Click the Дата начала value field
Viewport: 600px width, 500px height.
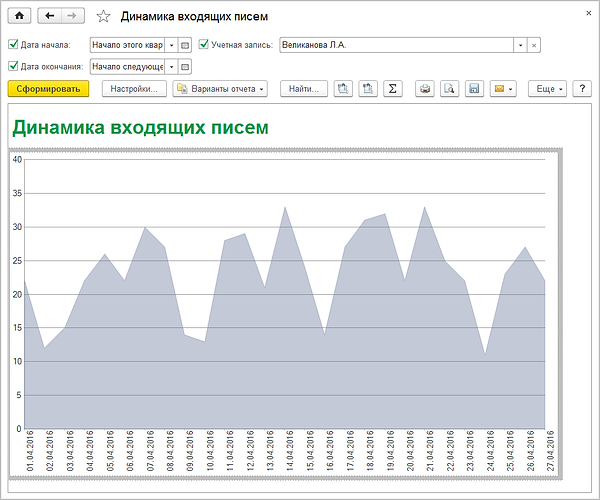click(x=127, y=45)
